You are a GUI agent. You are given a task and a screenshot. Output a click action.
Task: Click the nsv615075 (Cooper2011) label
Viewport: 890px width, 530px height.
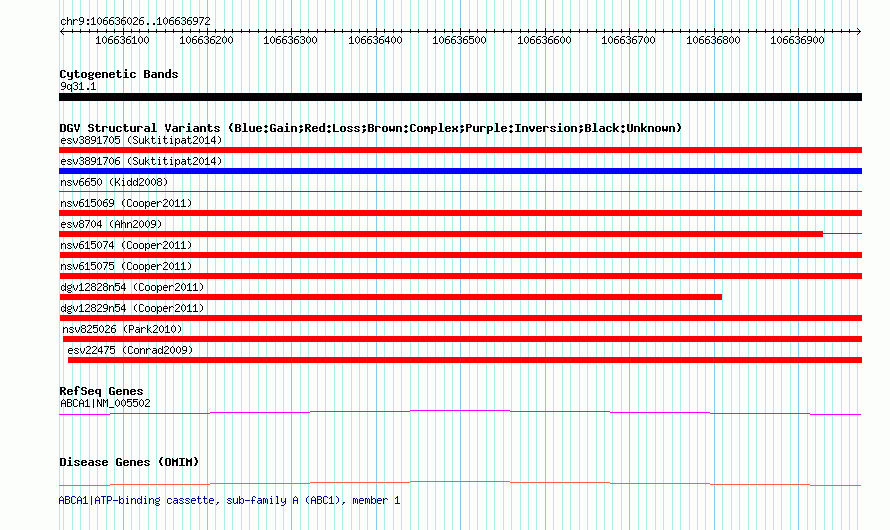coord(126,266)
